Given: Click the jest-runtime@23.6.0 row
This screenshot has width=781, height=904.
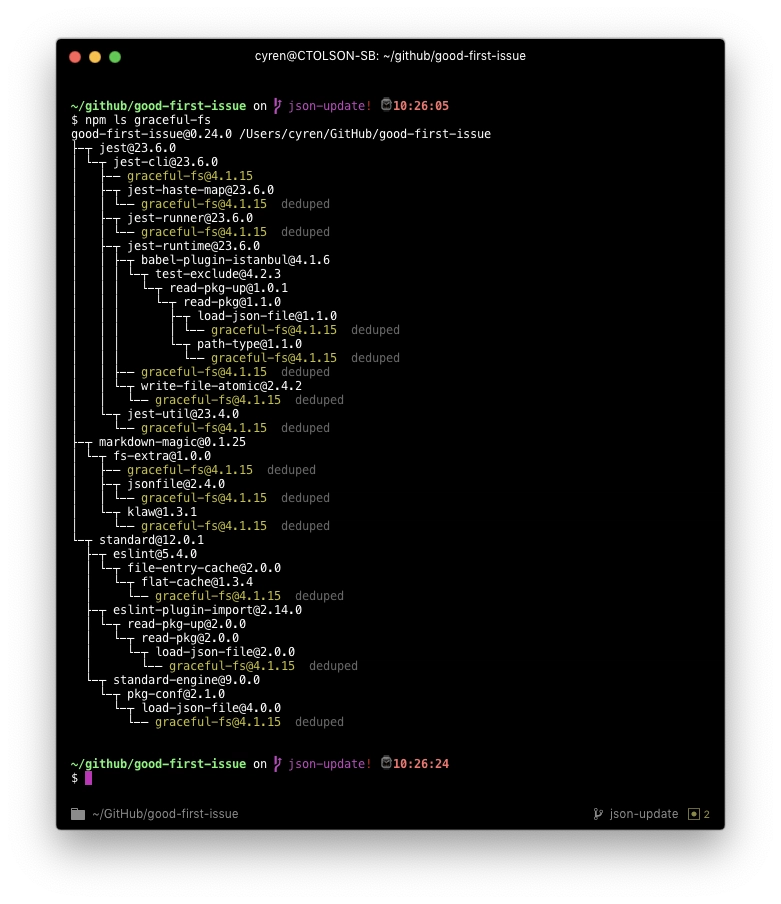Looking at the screenshot, I should pyautogui.click(x=193, y=246).
